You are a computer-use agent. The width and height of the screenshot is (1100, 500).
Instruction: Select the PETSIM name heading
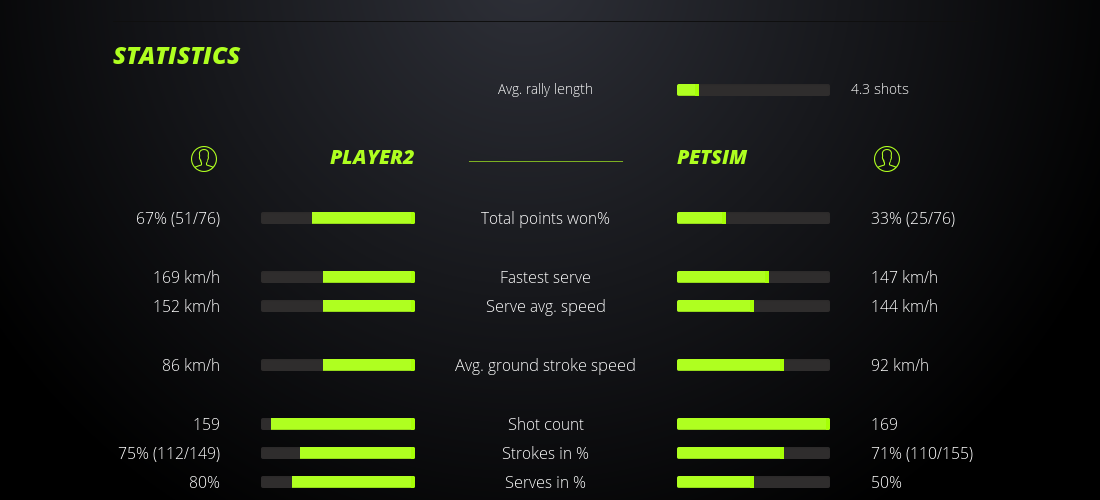click(712, 157)
